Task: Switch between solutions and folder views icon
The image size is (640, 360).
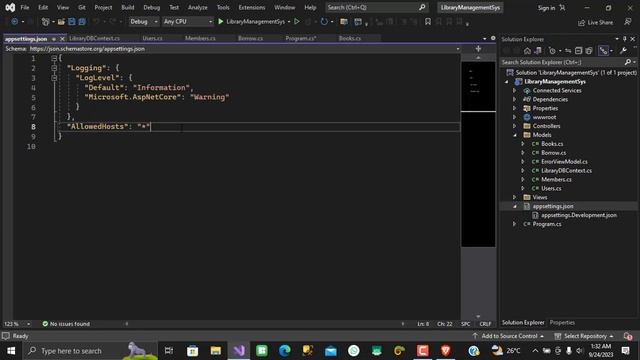Action: point(538,51)
